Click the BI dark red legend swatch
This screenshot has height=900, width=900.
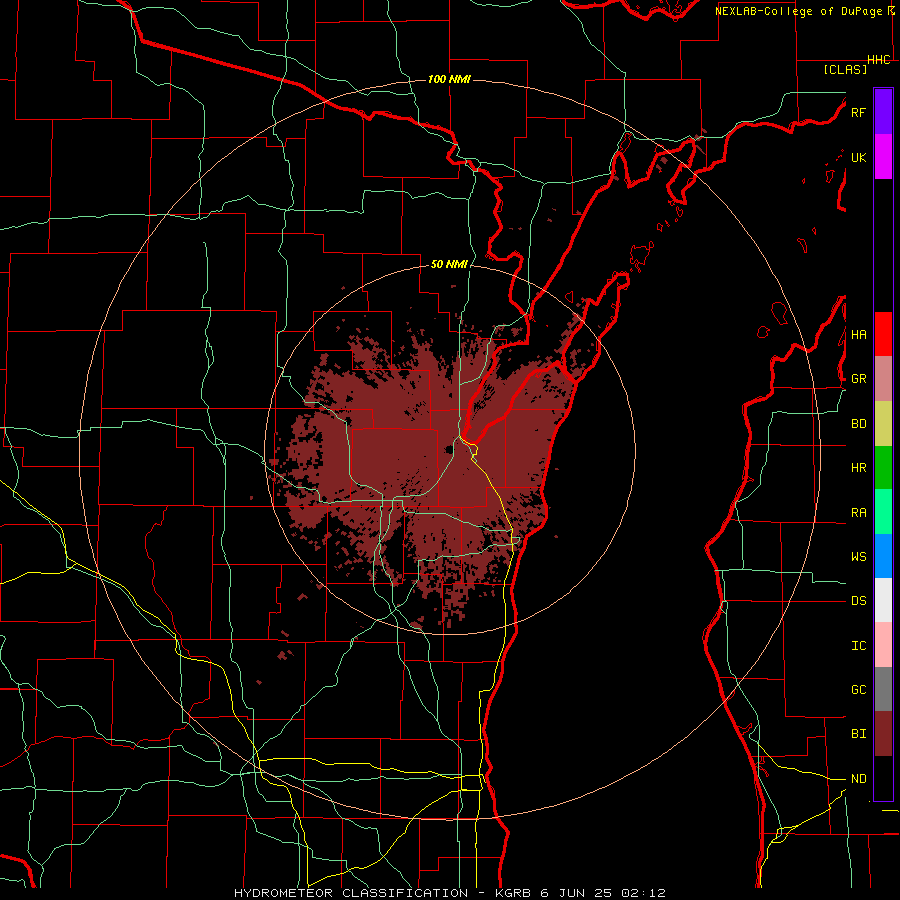883,734
